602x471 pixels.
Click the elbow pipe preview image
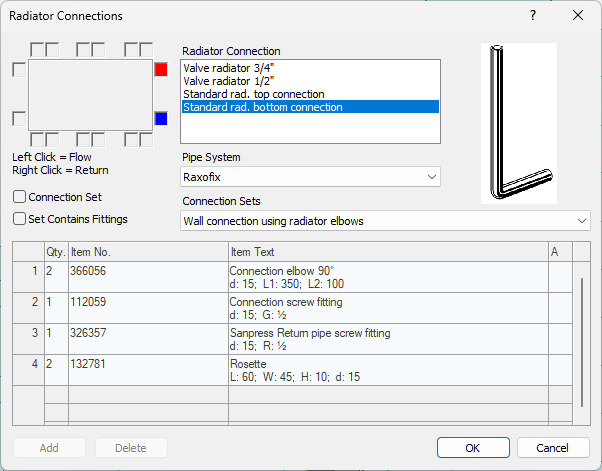pyautogui.click(x=519, y=123)
